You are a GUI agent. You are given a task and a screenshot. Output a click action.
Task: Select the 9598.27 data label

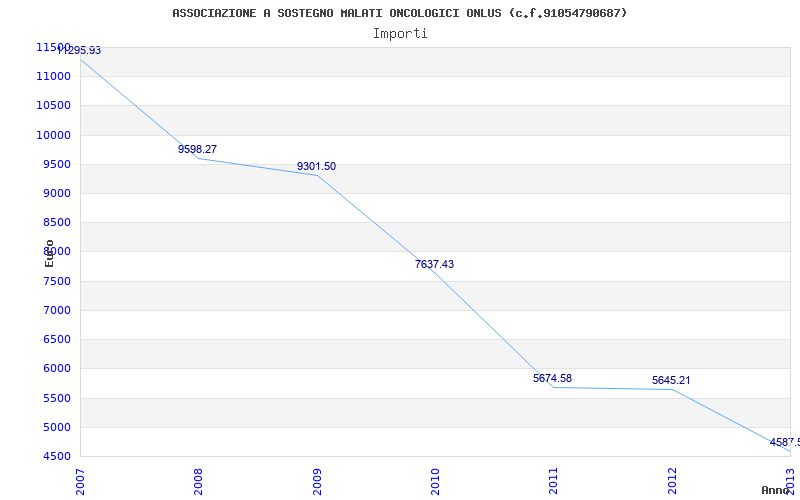pos(197,149)
